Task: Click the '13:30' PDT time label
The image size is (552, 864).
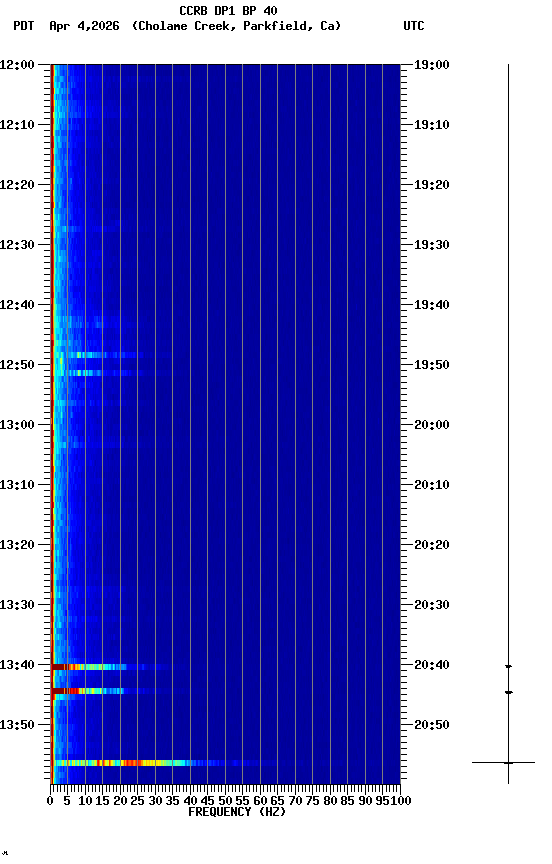Action: pyautogui.click(x=17, y=605)
